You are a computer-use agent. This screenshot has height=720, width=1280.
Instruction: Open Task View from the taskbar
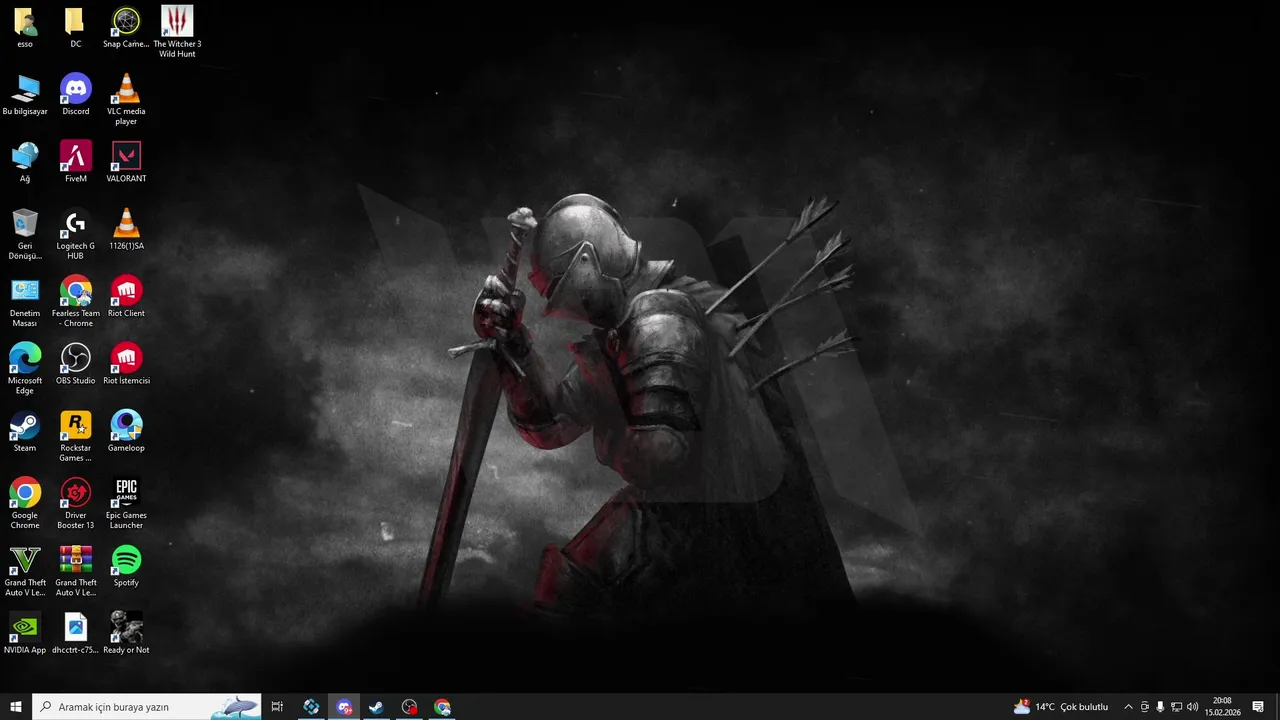(x=277, y=707)
